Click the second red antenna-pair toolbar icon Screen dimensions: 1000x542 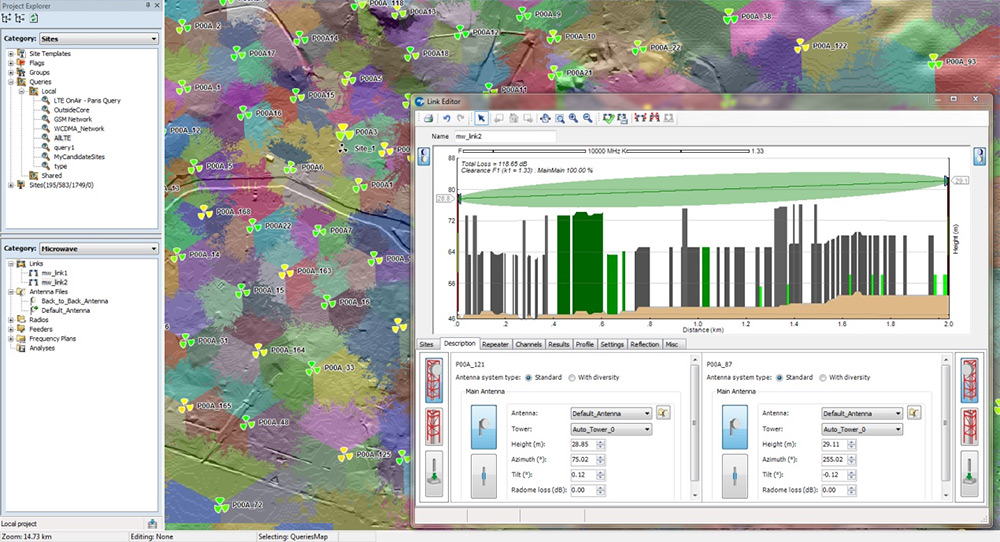[x=654, y=118]
